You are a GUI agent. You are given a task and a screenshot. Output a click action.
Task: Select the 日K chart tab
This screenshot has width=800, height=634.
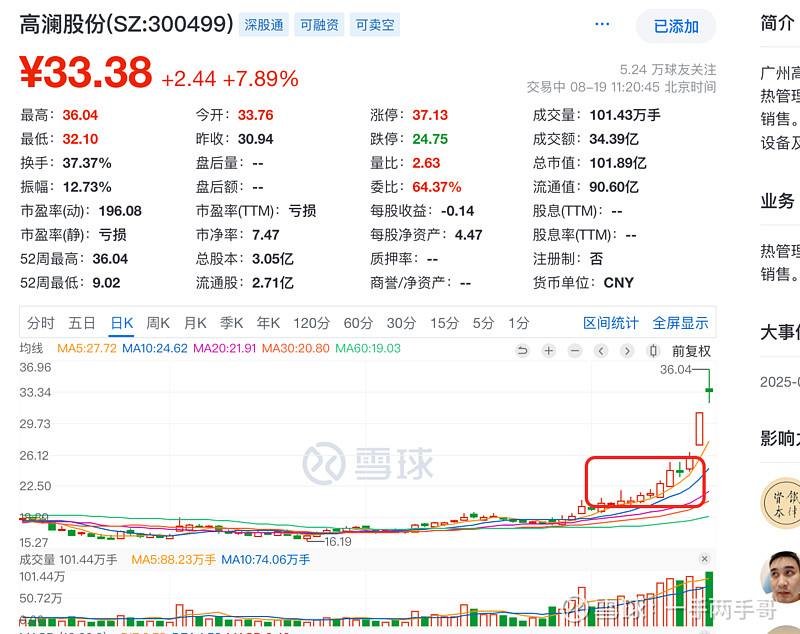coord(121,323)
